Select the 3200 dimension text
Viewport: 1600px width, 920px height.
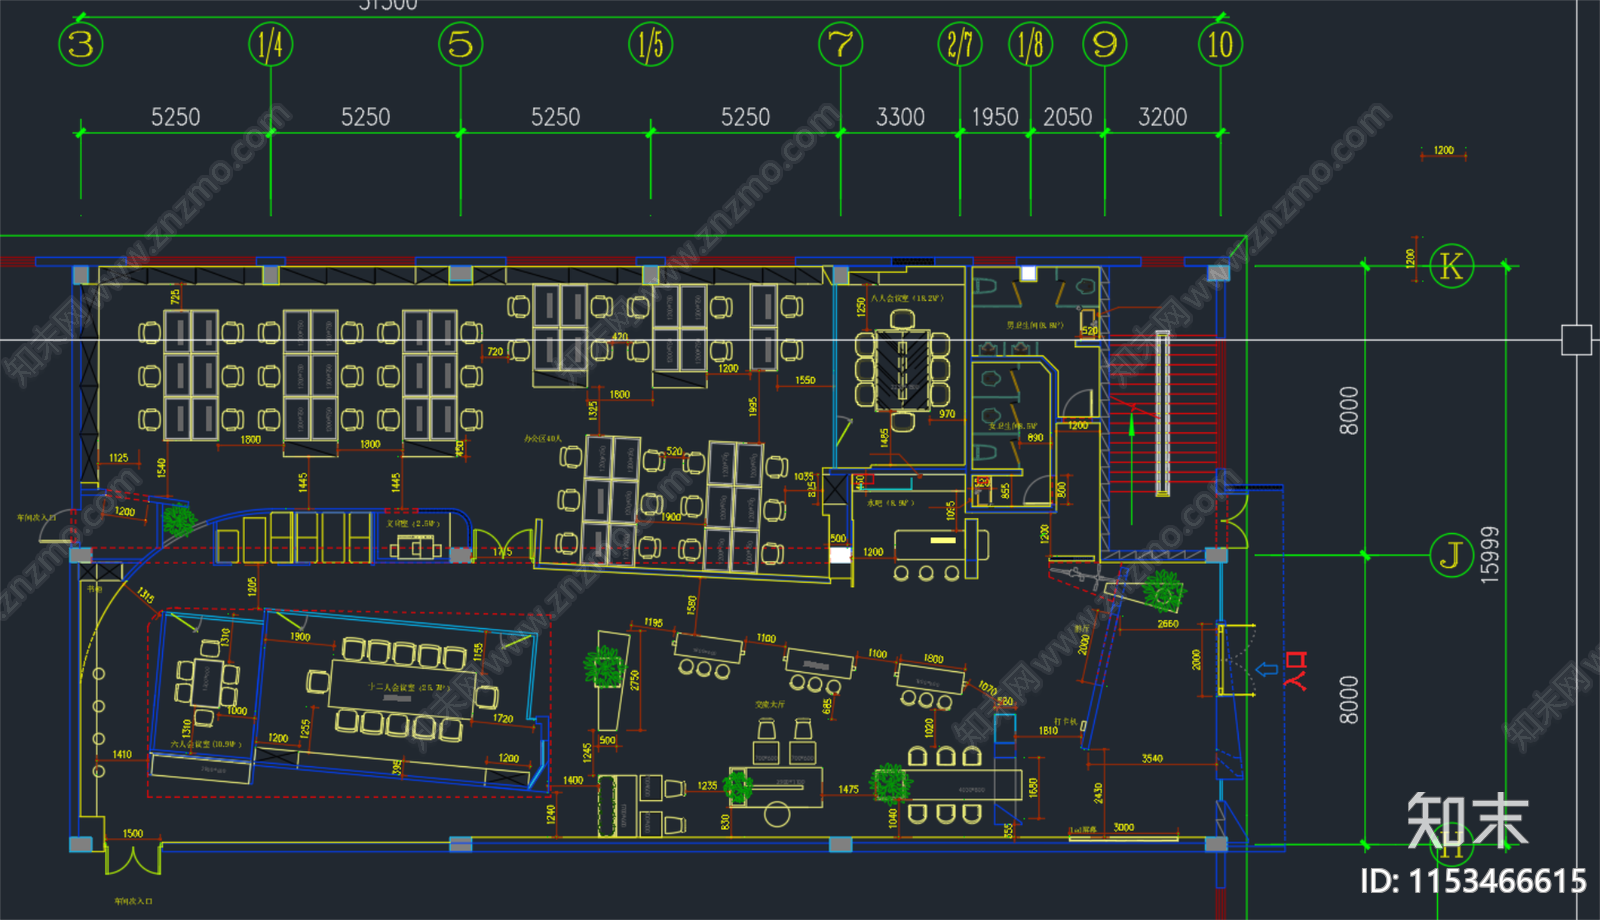point(1163,117)
